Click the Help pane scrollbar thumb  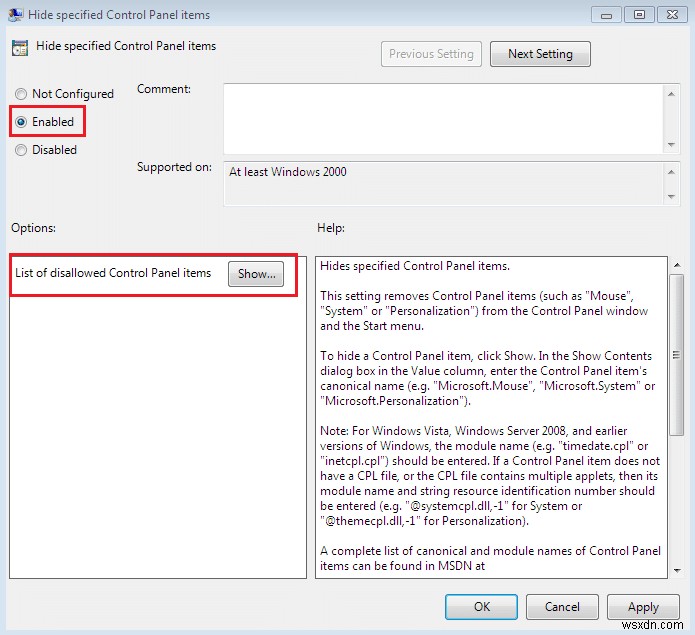tap(676, 355)
